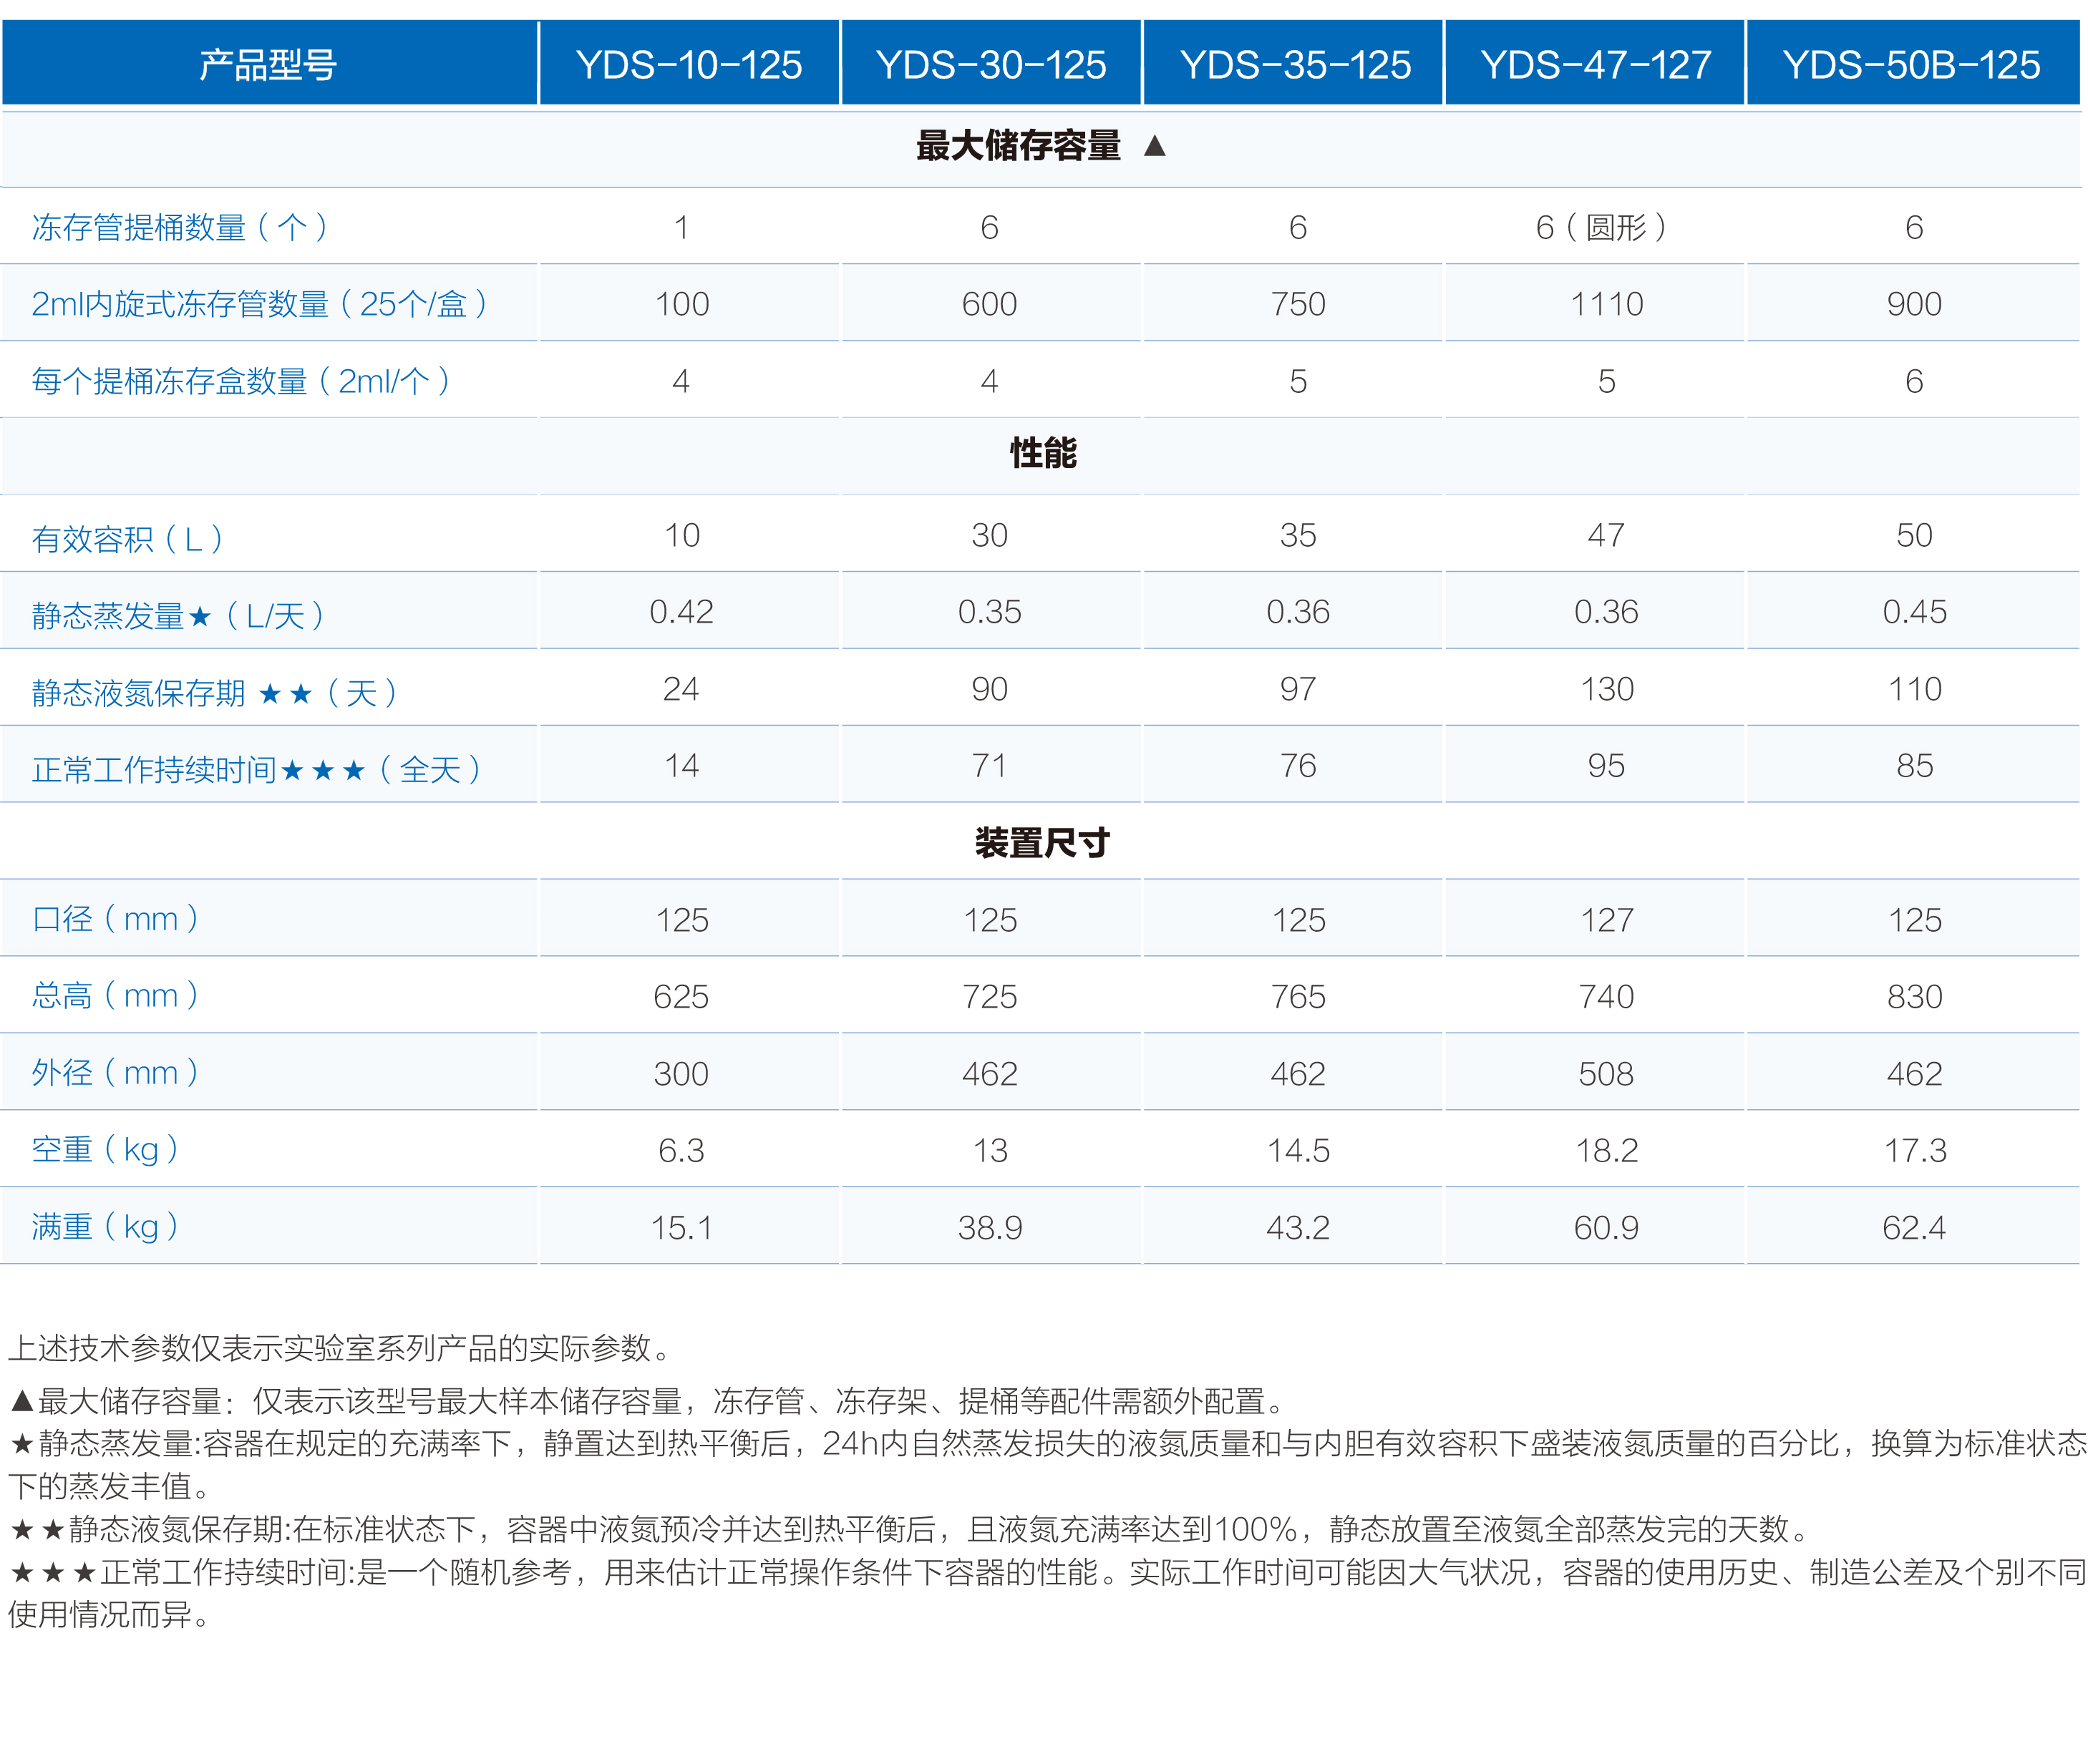2088x1764 pixels.
Task: Click the 有效容积（L） row label
Action: pyautogui.click(x=127, y=539)
